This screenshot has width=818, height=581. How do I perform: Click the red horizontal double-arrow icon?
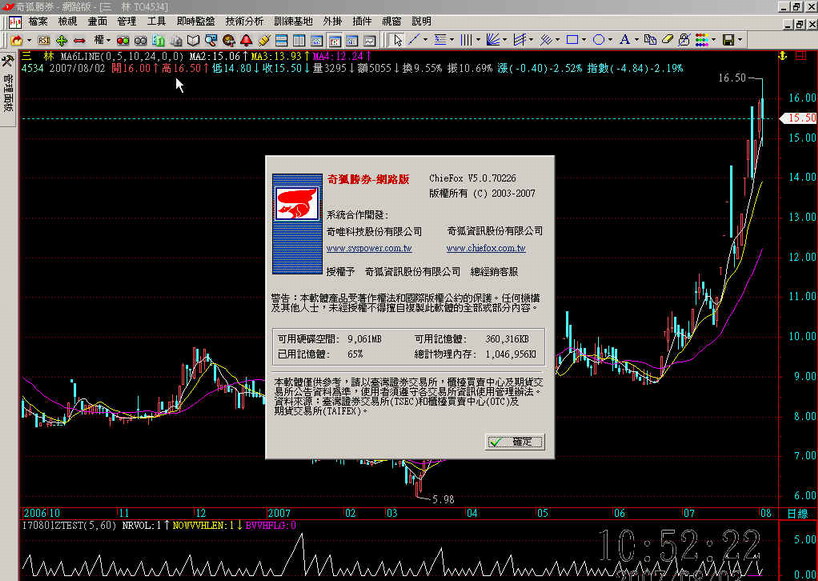point(79,40)
